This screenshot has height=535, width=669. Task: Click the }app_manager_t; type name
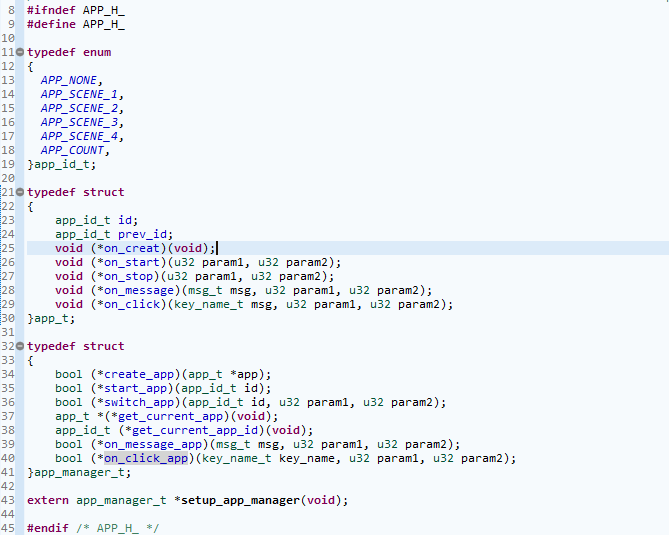[x=79, y=472]
